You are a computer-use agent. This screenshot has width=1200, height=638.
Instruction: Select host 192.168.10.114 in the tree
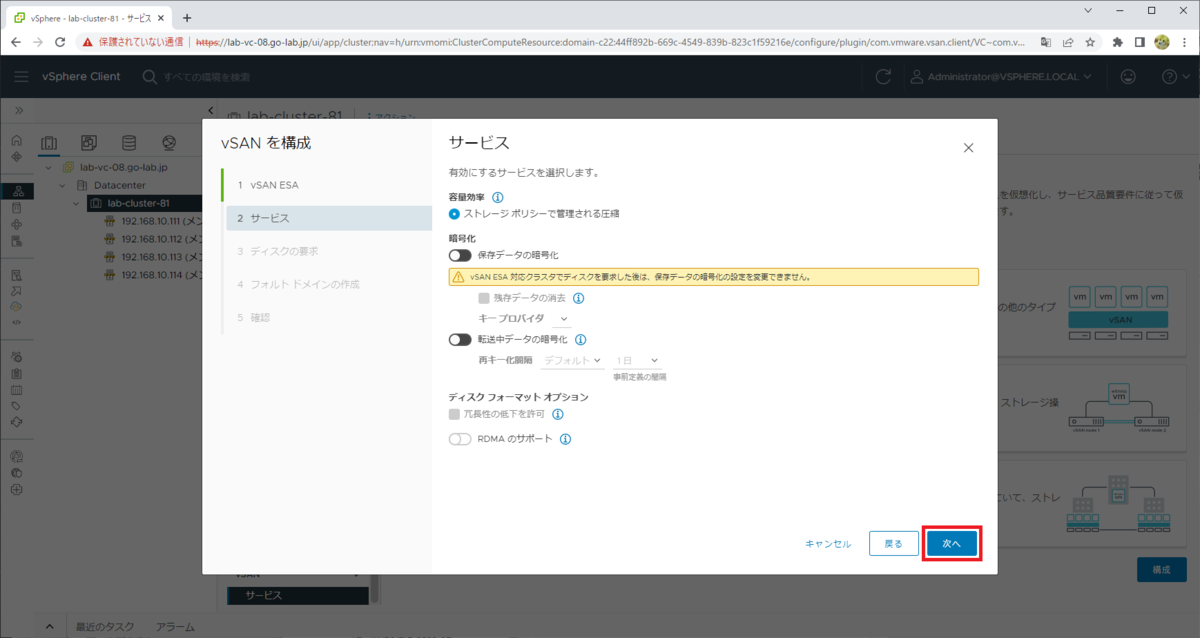155,274
